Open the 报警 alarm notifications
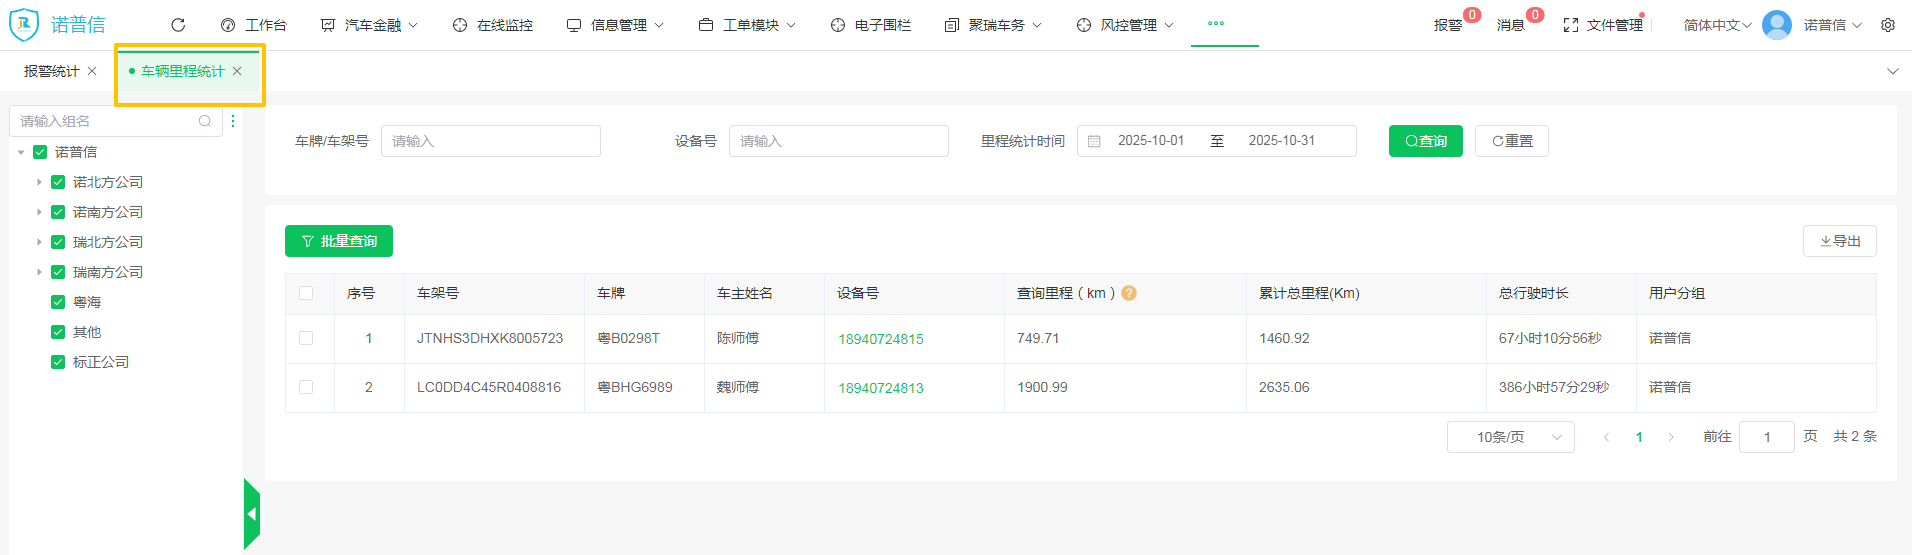 click(x=1448, y=25)
